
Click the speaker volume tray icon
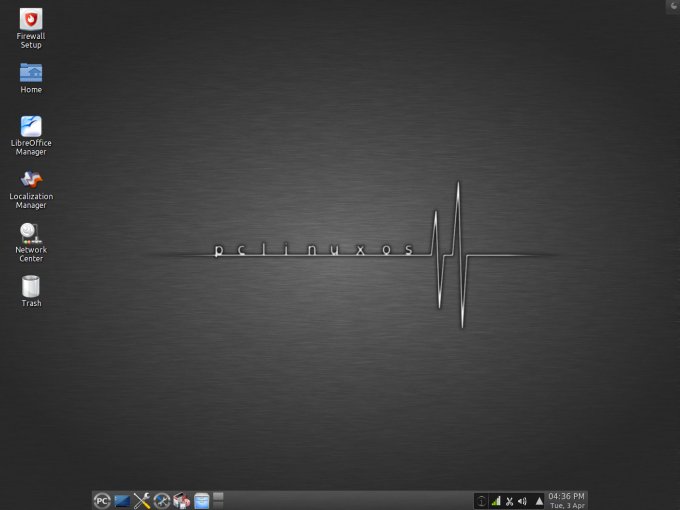click(x=523, y=501)
